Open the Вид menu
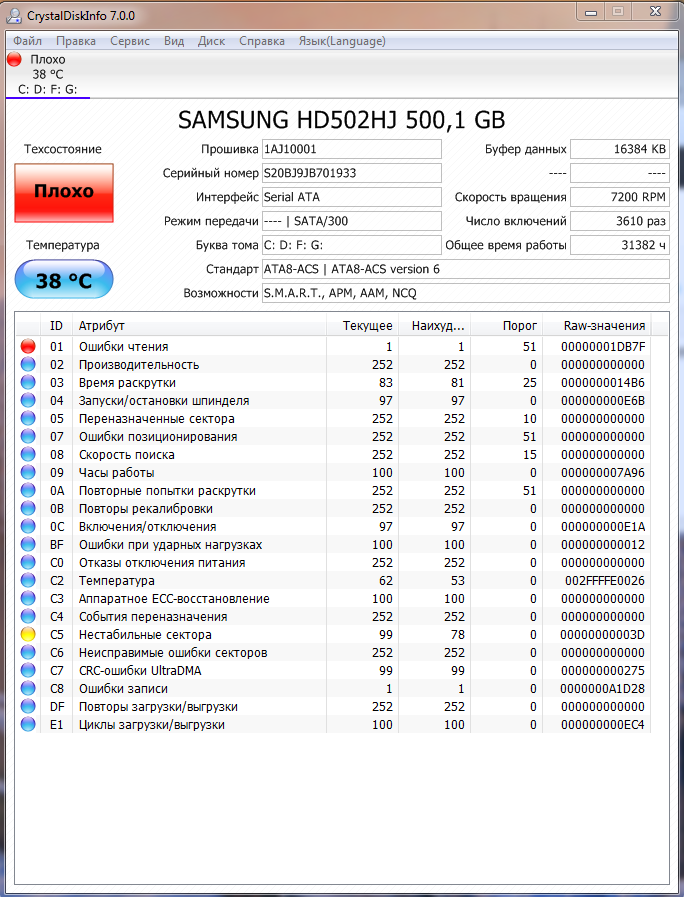 [174, 41]
